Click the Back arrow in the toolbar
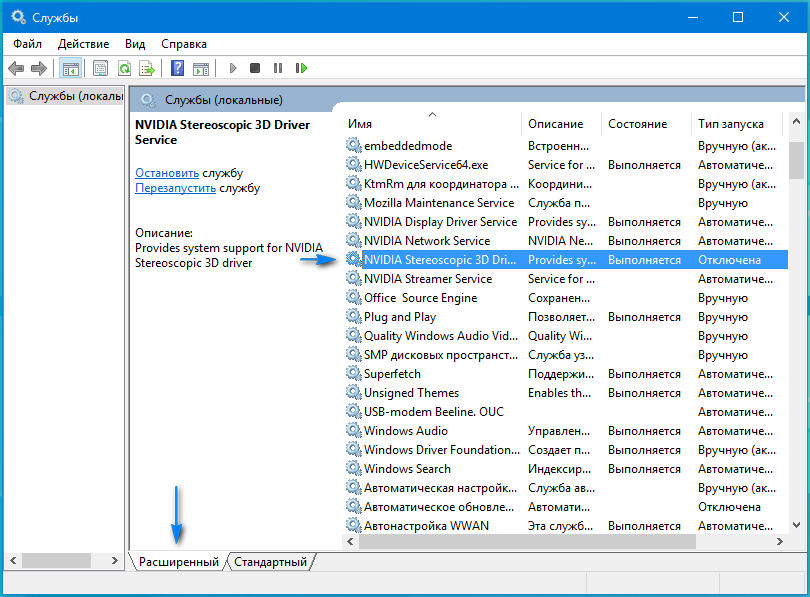 (x=16, y=68)
